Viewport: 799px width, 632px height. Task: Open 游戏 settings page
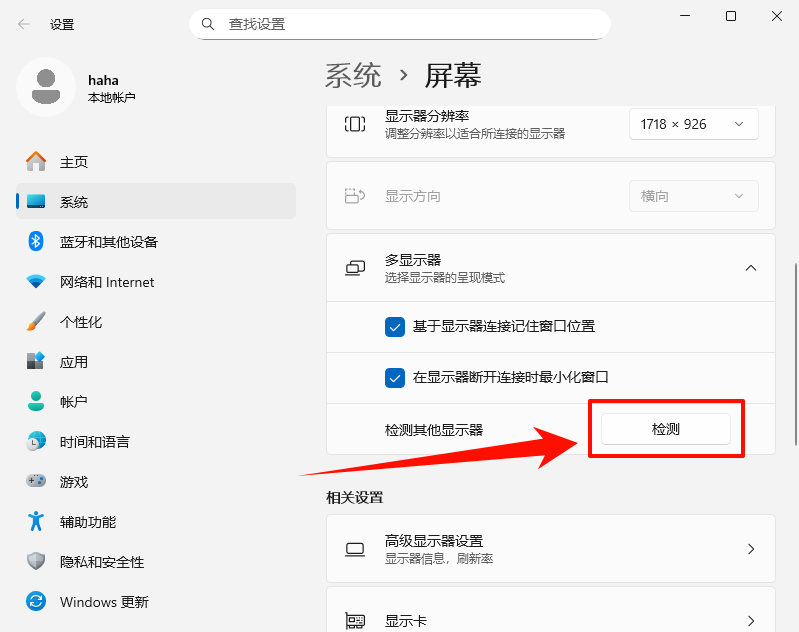(x=156, y=481)
